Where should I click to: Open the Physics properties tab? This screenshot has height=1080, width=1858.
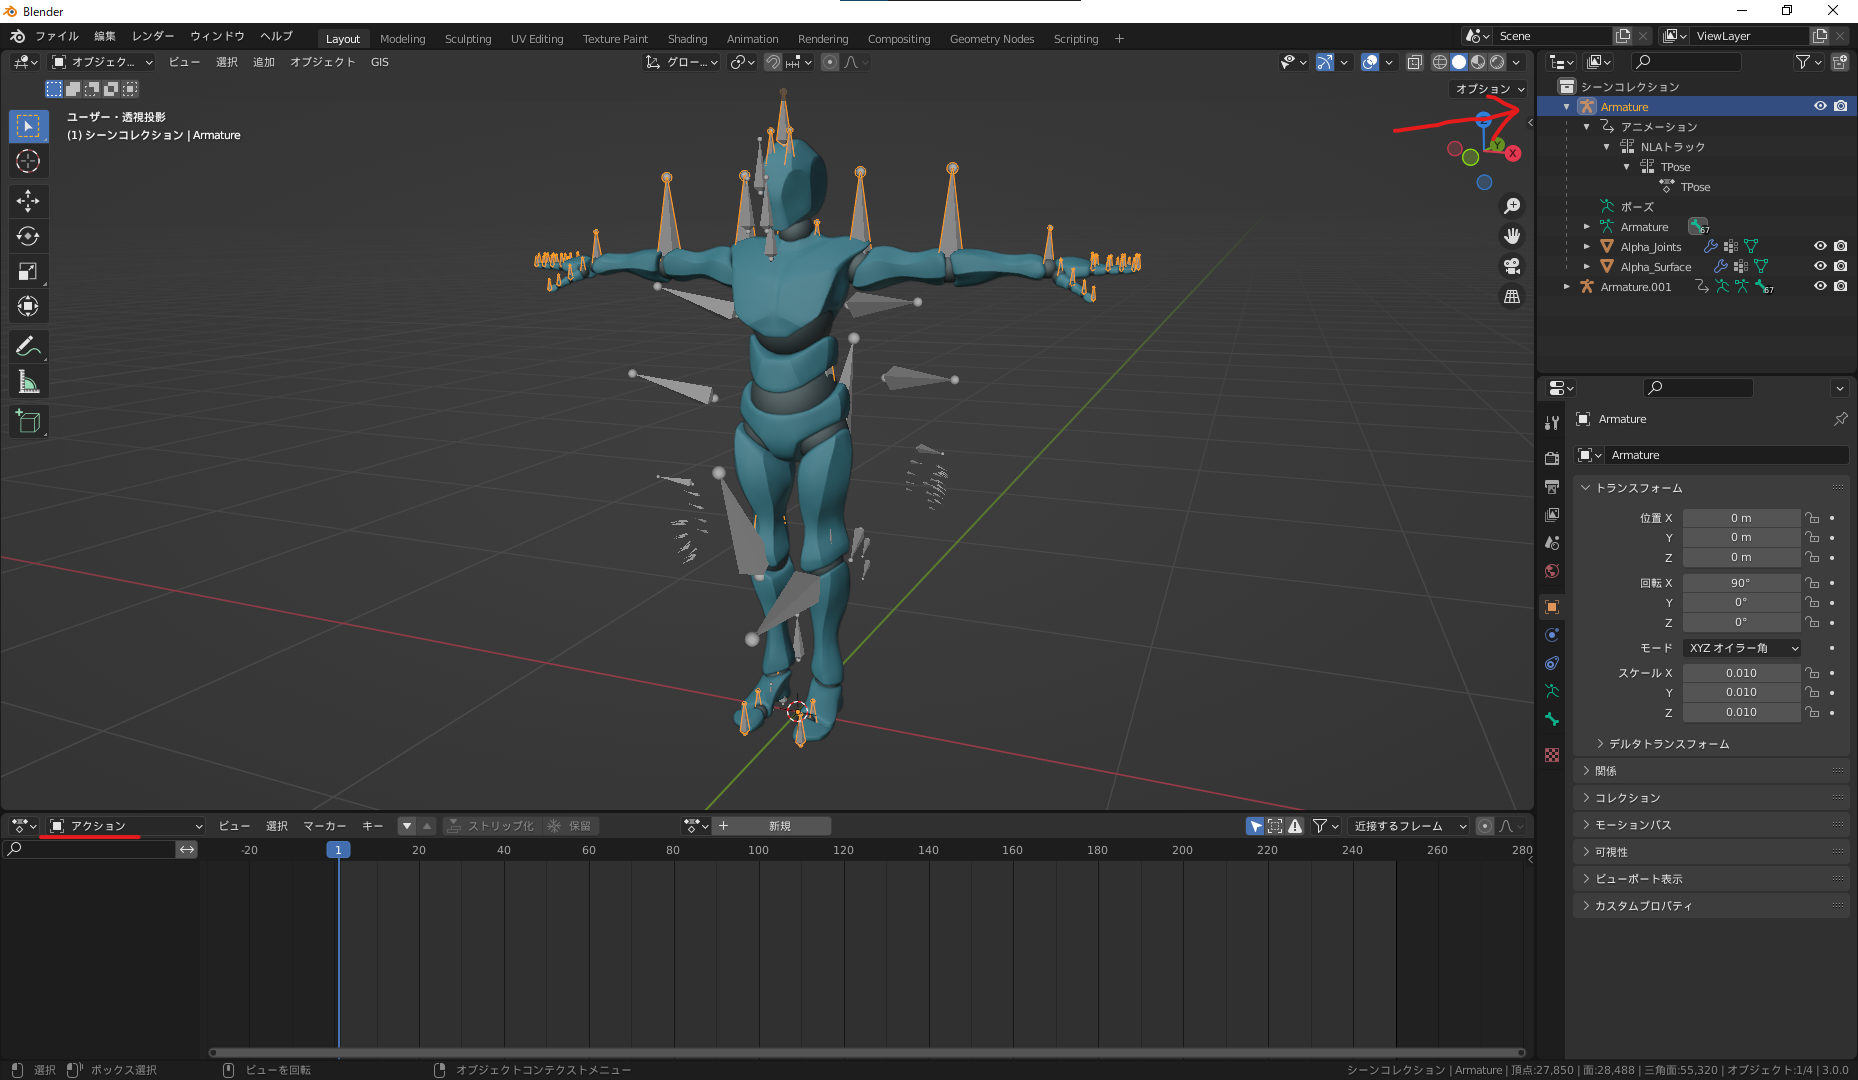tap(1552, 634)
